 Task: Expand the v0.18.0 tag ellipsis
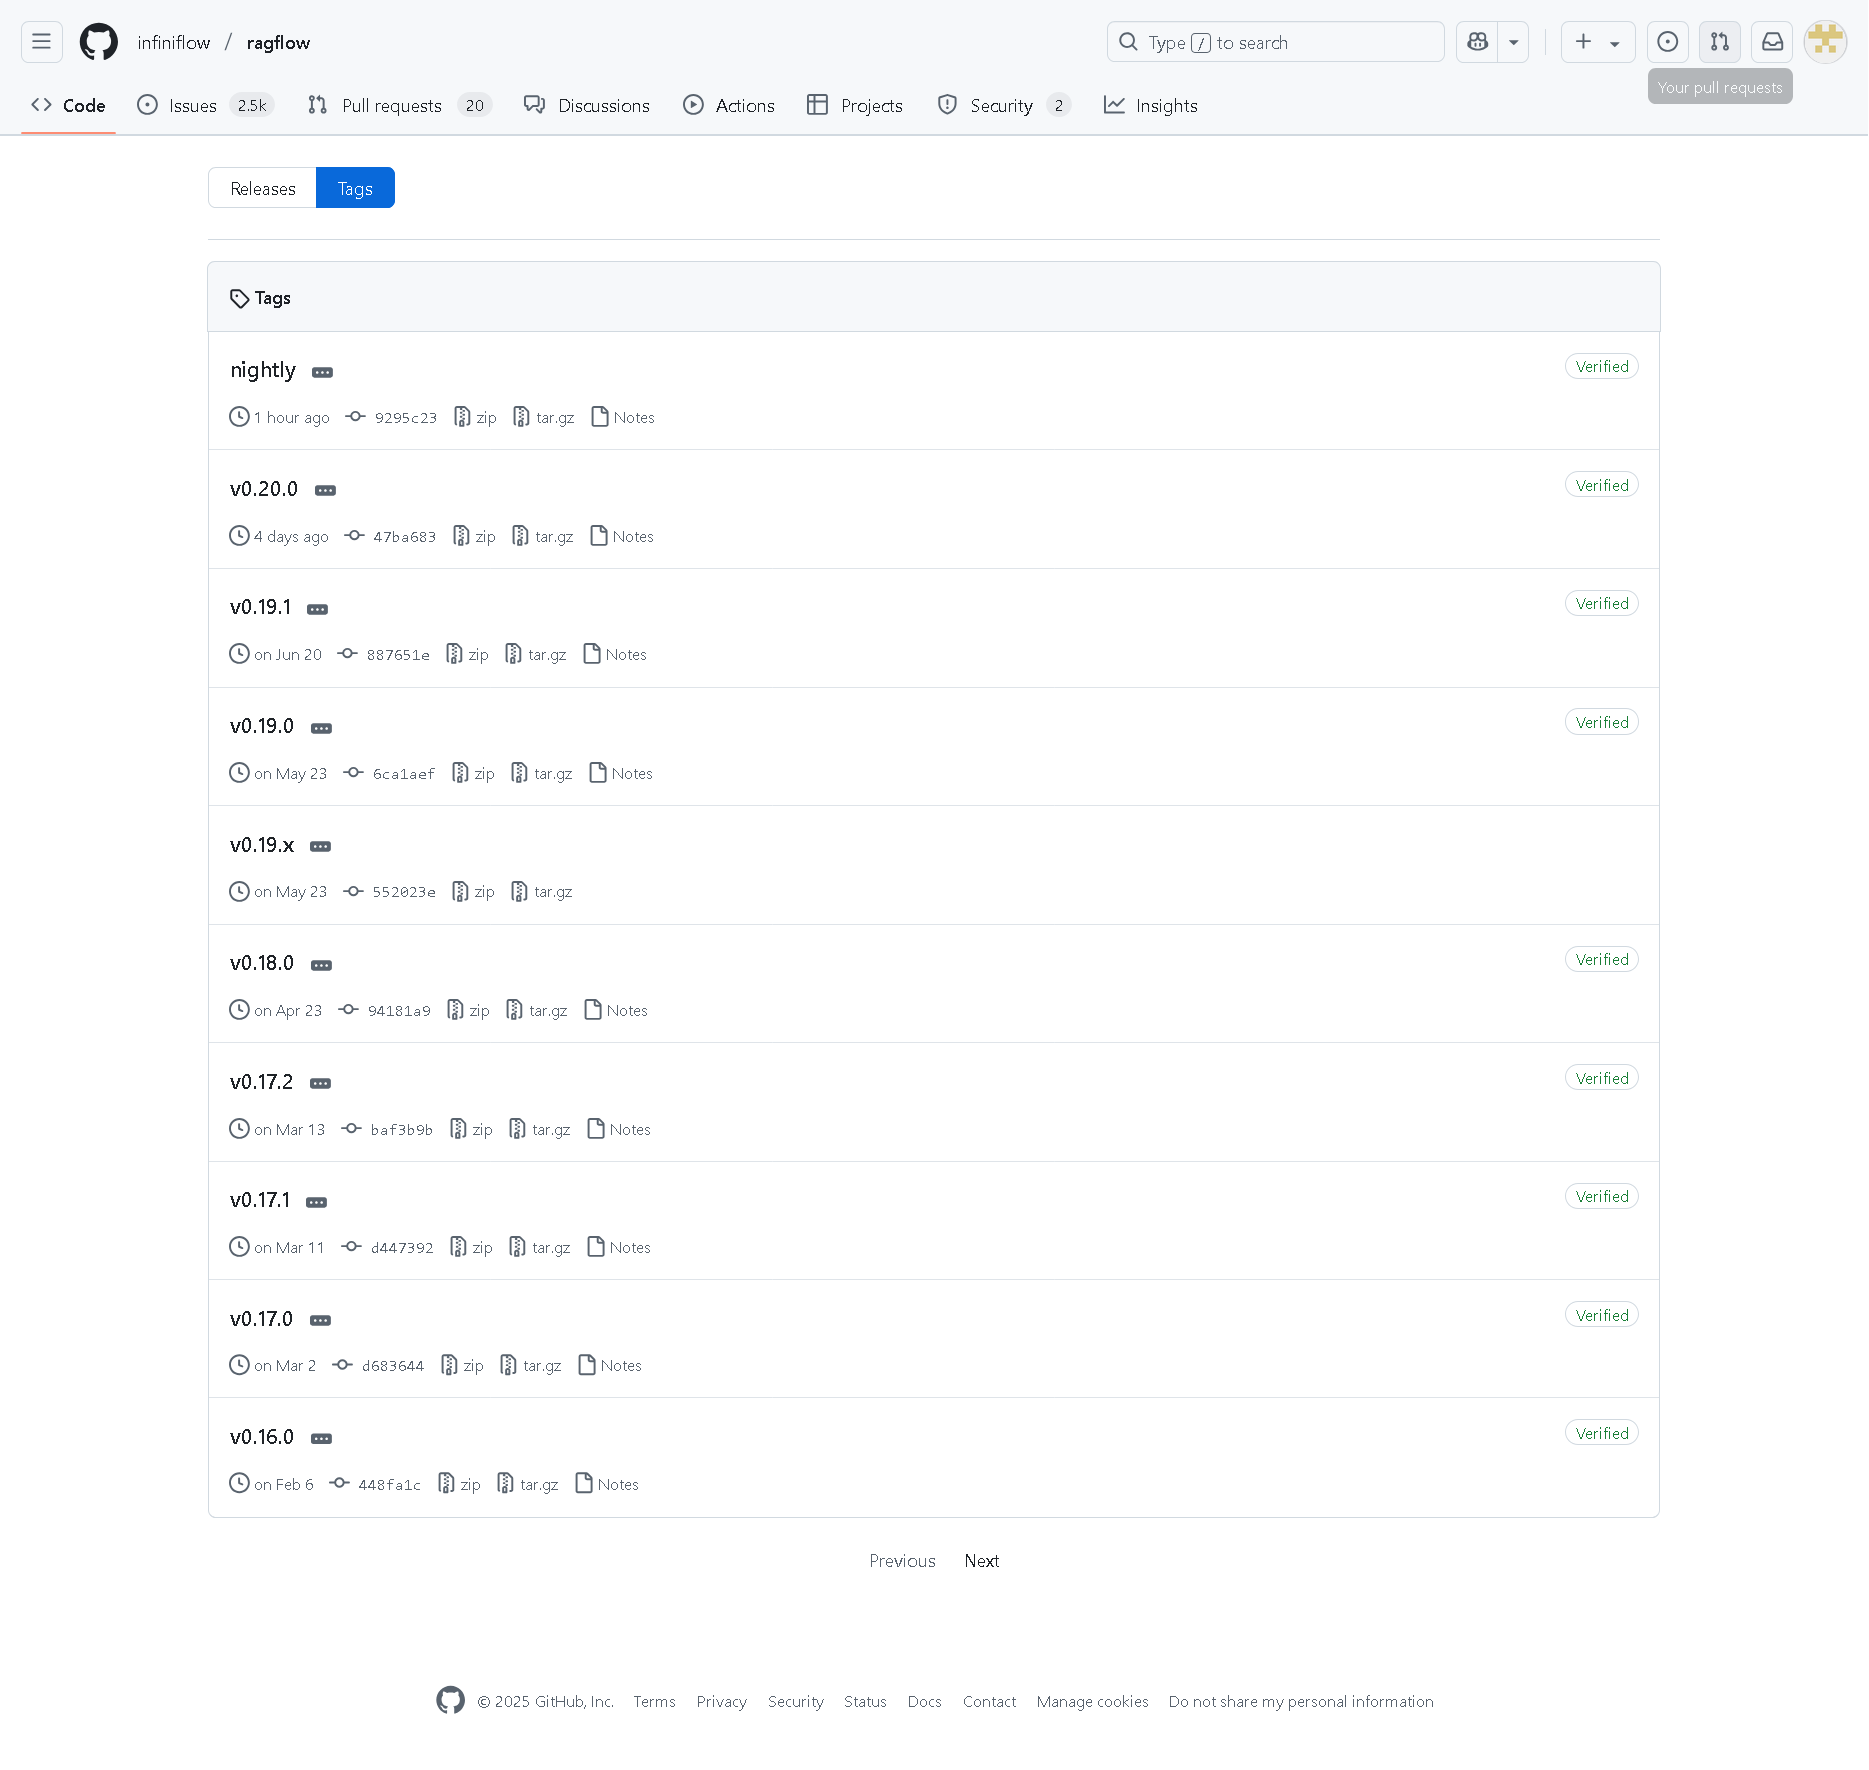(x=321, y=965)
